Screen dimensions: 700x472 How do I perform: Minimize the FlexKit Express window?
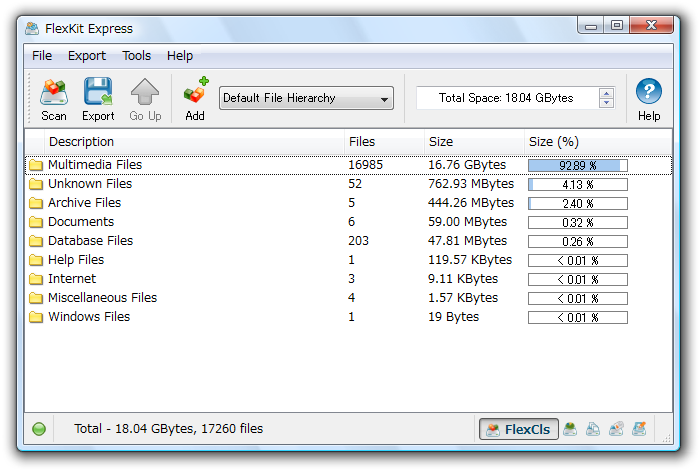click(591, 26)
